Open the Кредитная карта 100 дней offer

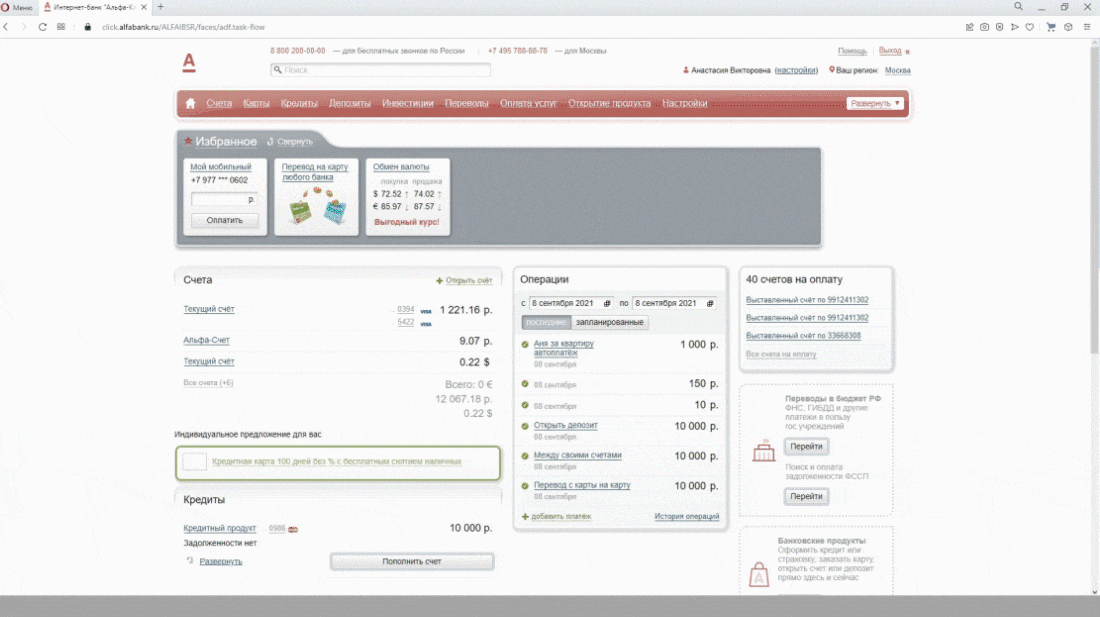pyautogui.click(x=337, y=462)
